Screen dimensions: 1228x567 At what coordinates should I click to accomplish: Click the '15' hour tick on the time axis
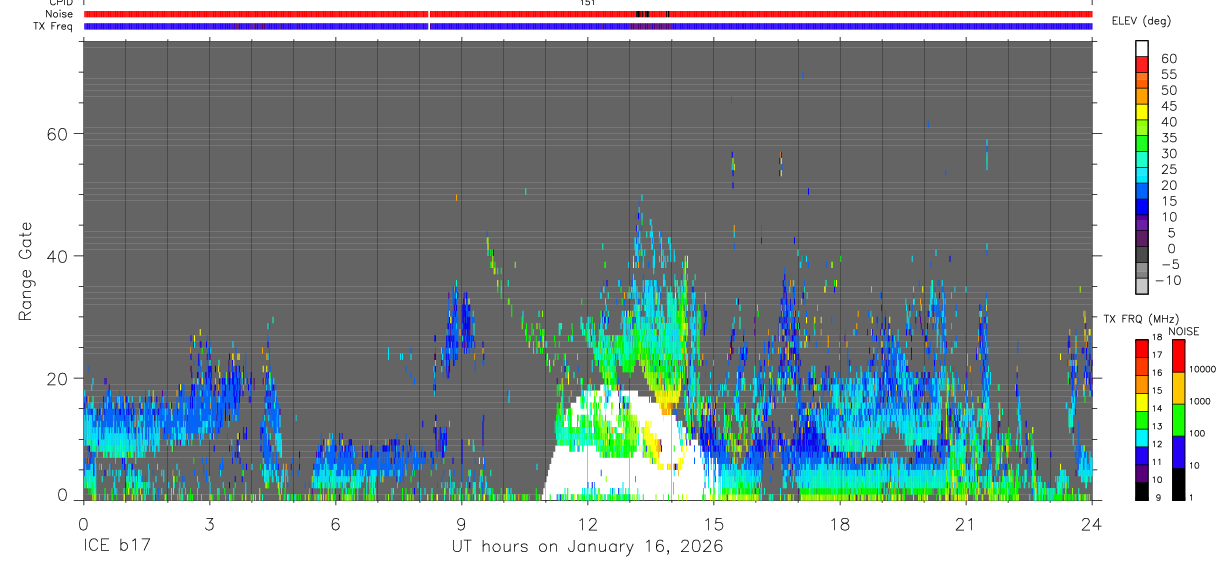click(x=713, y=524)
